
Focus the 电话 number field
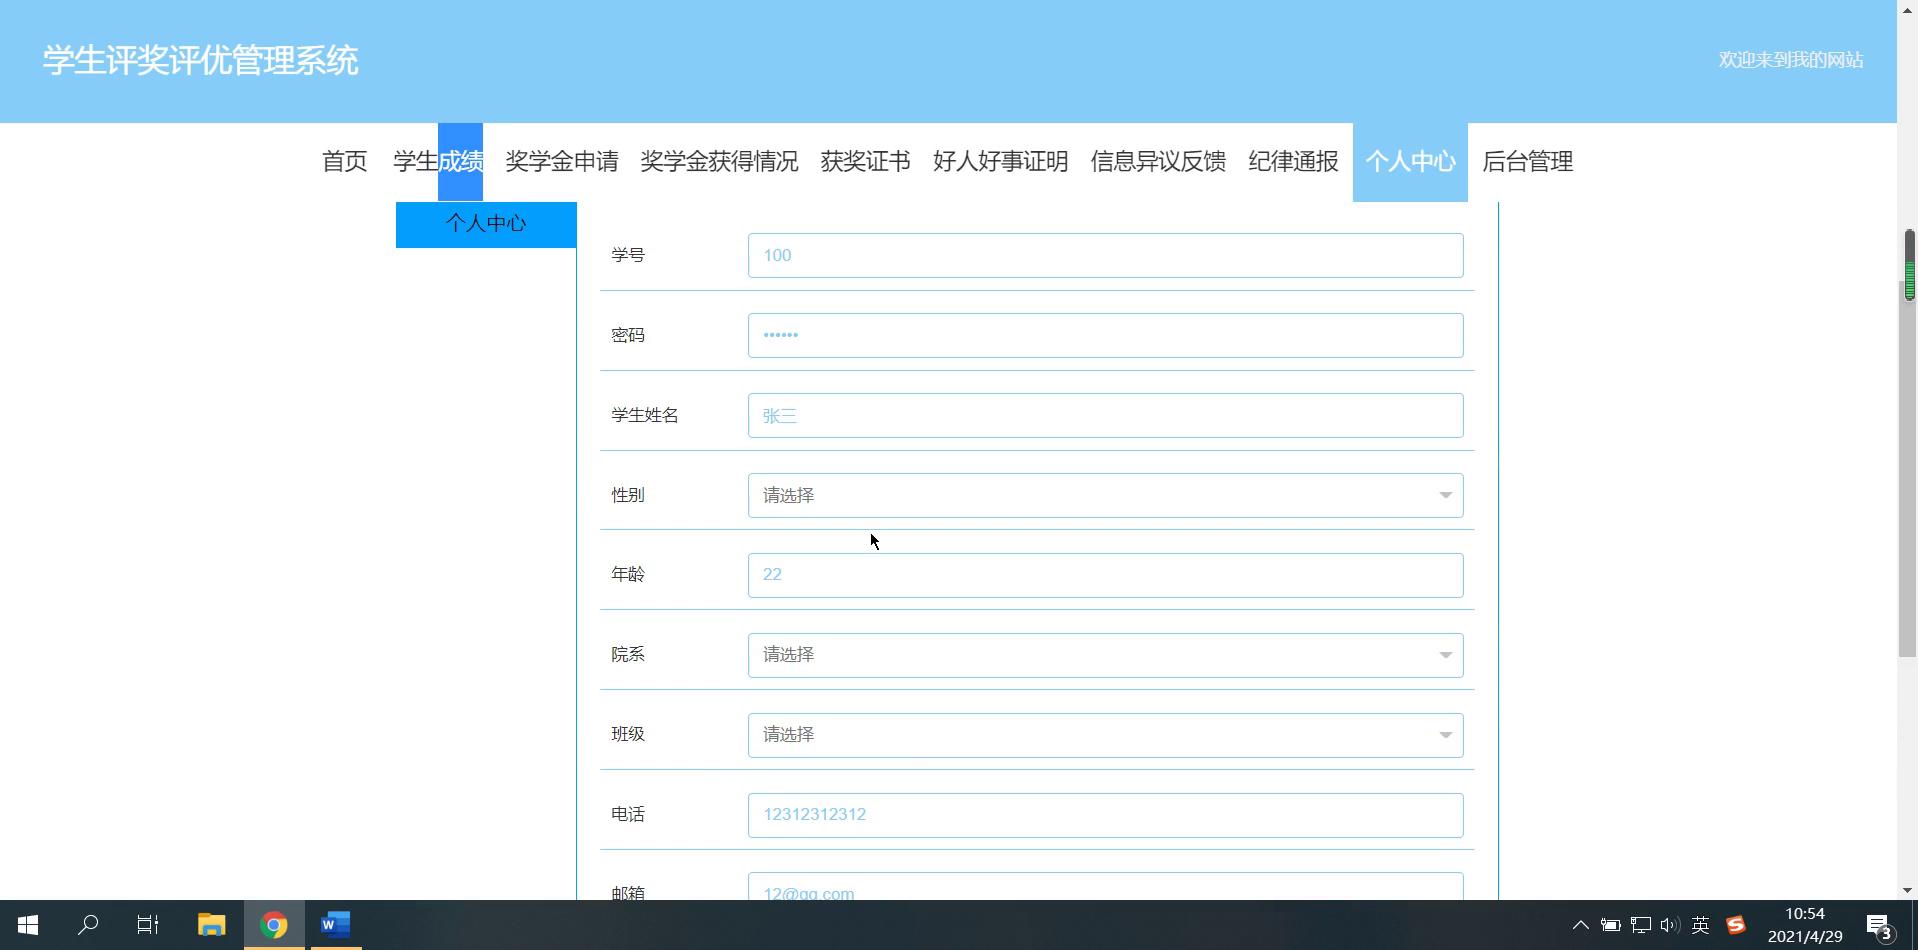click(1104, 815)
